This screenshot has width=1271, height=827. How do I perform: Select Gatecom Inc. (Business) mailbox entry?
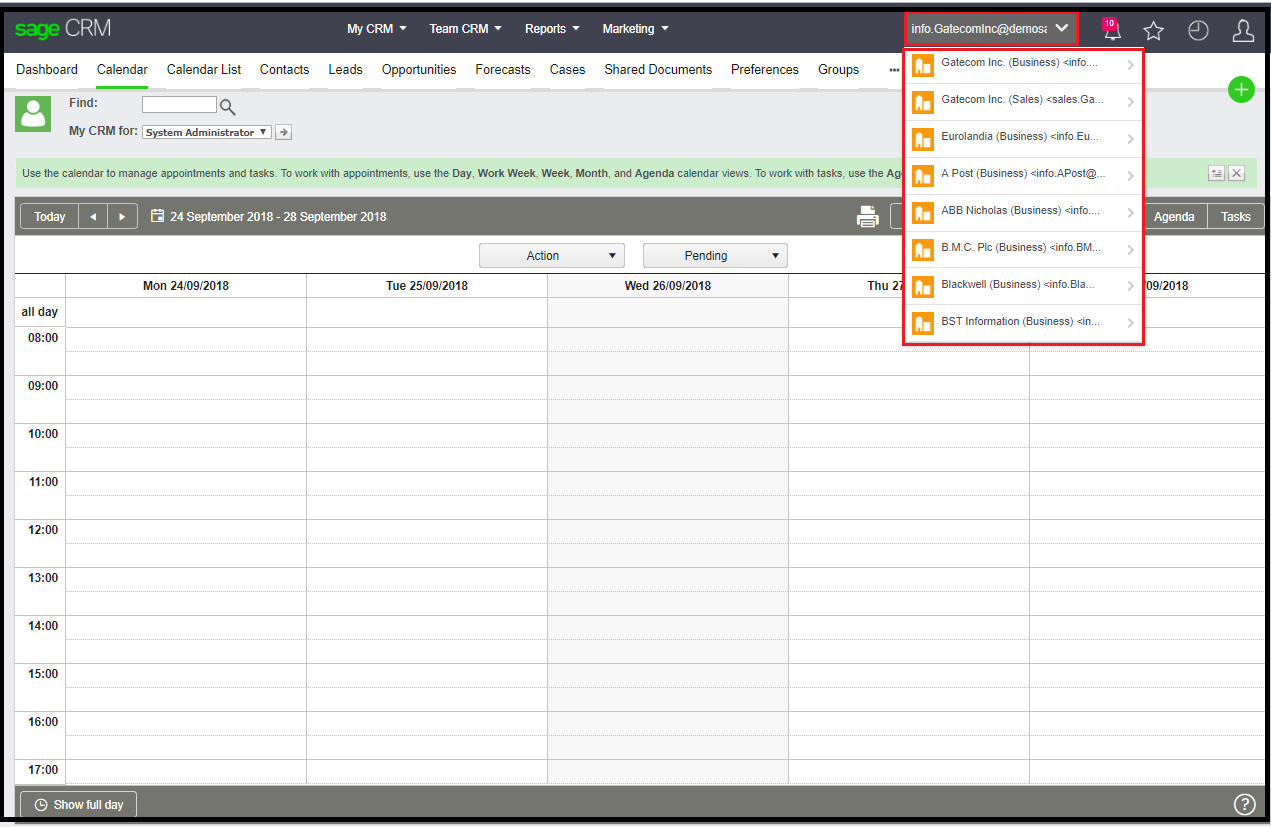(x=1023, y=65)
